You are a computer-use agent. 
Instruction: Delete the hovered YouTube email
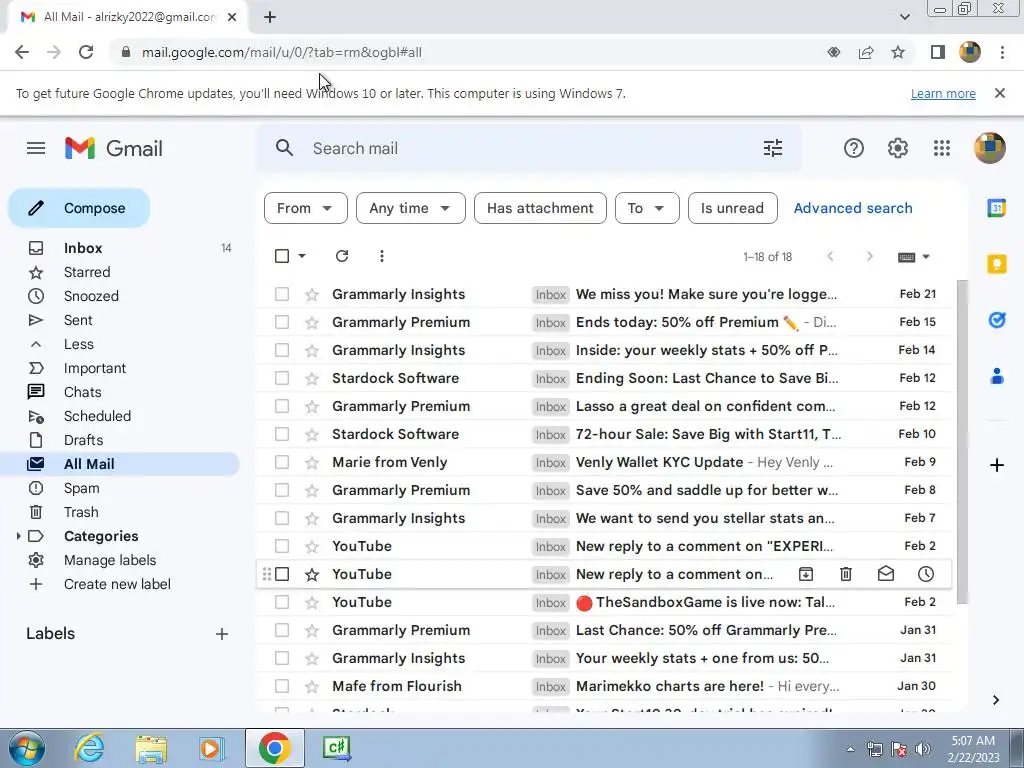click(846, 574)
